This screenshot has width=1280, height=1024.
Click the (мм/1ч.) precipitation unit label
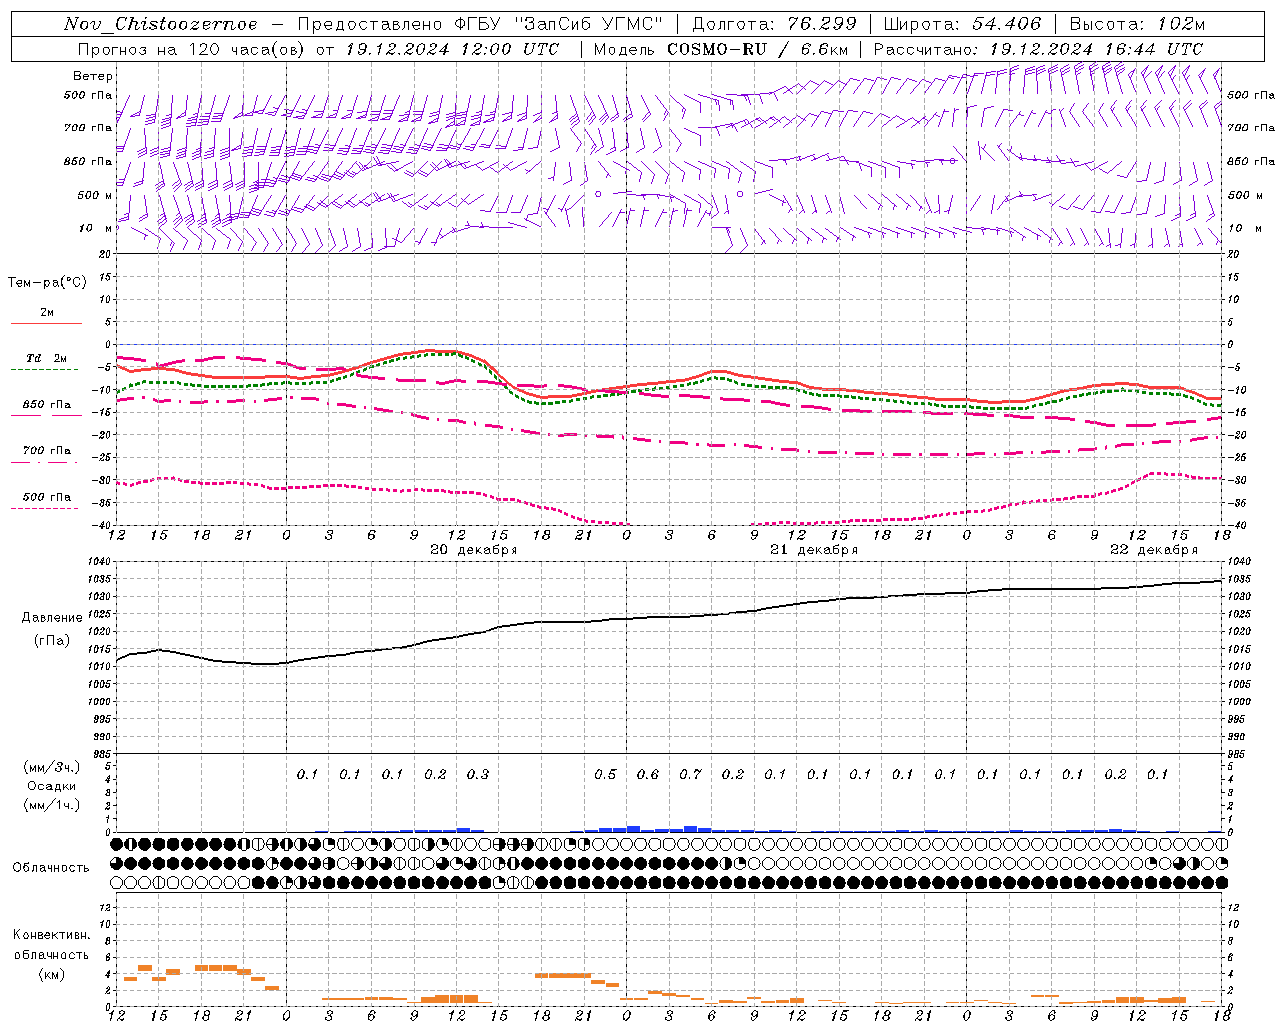point(52,805)
